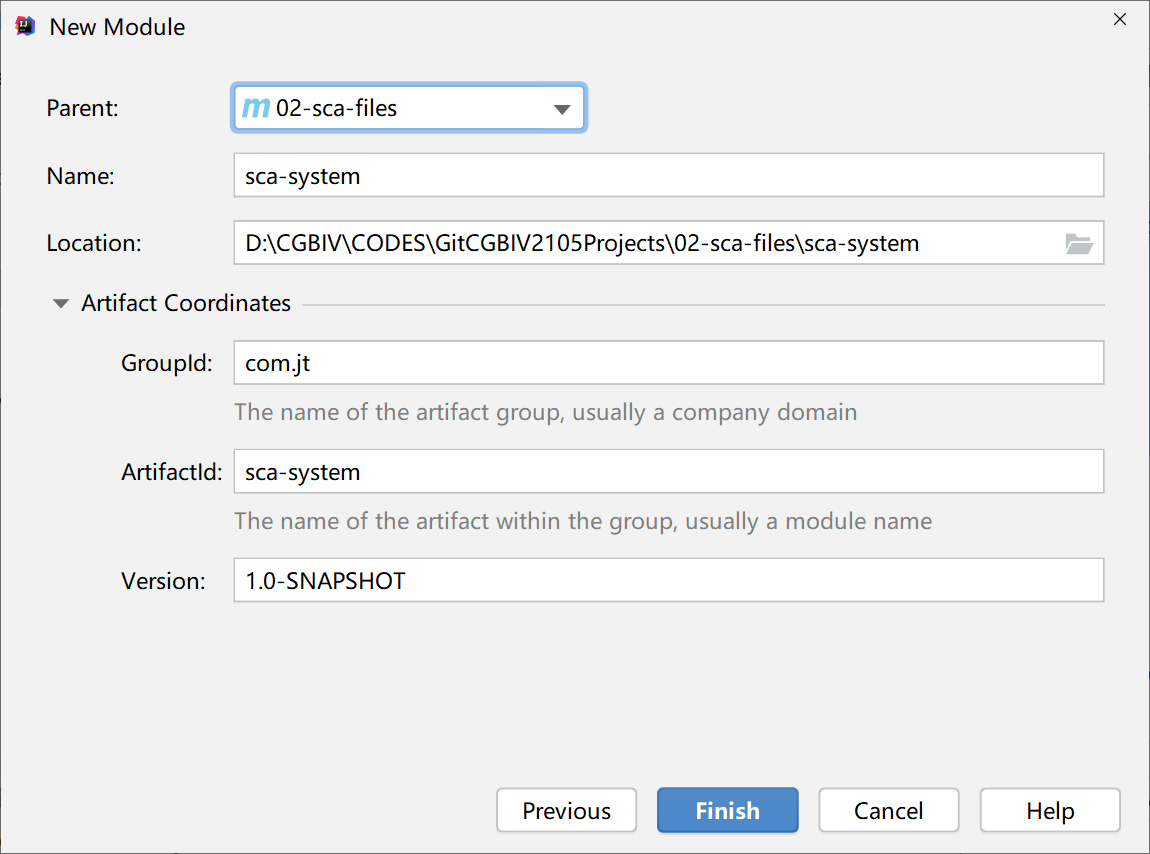The height and width of the screenshot is (854, 1150).
Task: Collapse the Artifact Coordinates section triangle
Action: [x=62, y=303]
